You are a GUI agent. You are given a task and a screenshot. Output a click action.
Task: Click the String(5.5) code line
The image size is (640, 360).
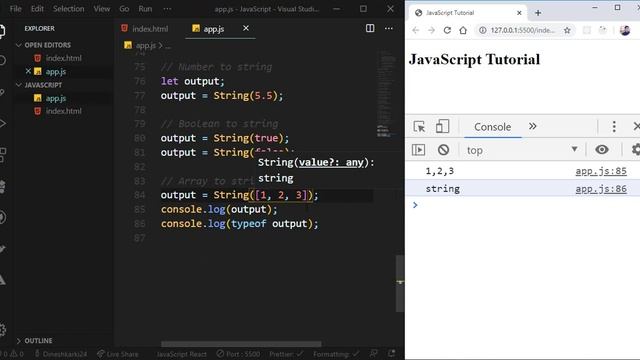coord(222,96)
